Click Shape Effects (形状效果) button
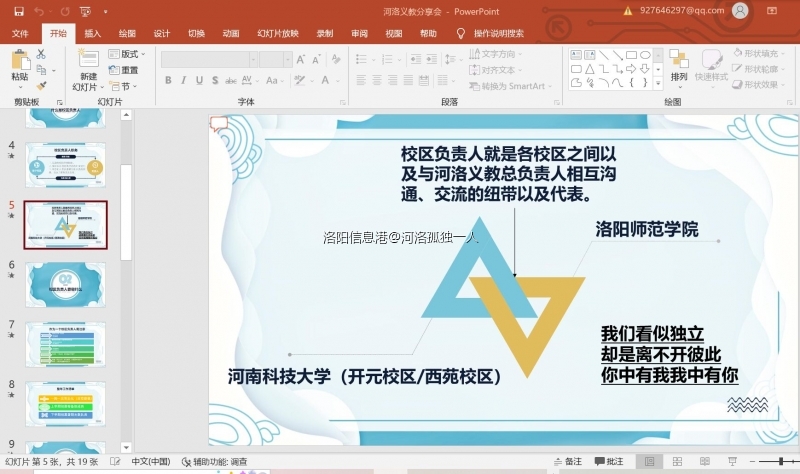The image size is (800, 474). coord(759,85)
